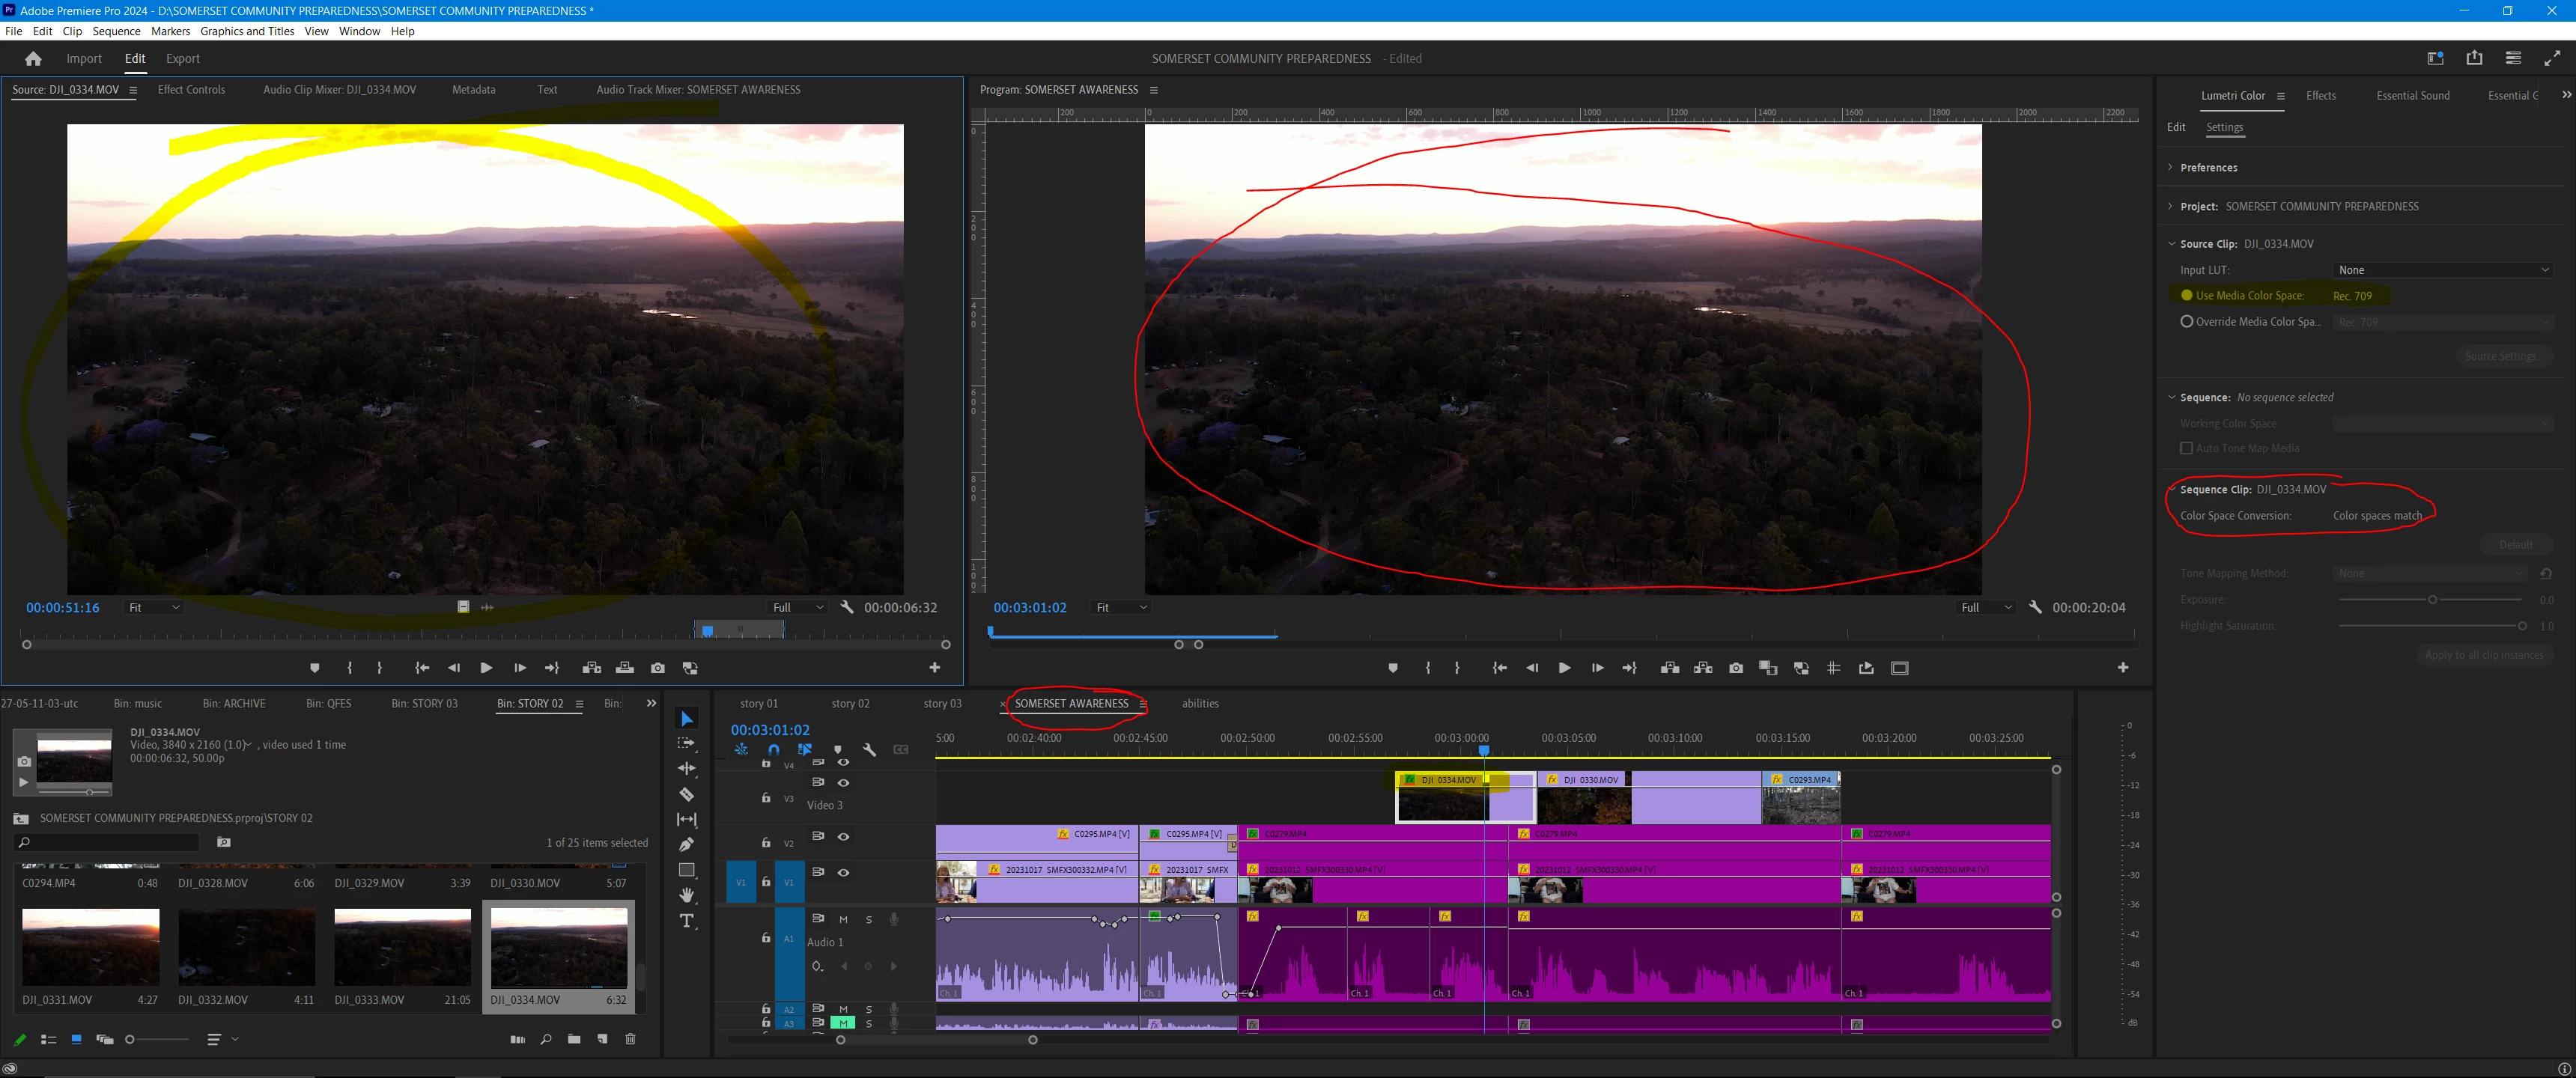Select Override Media Color Space radio button
This screenshot has height=1078, width=2576.
coord(2186,322)
